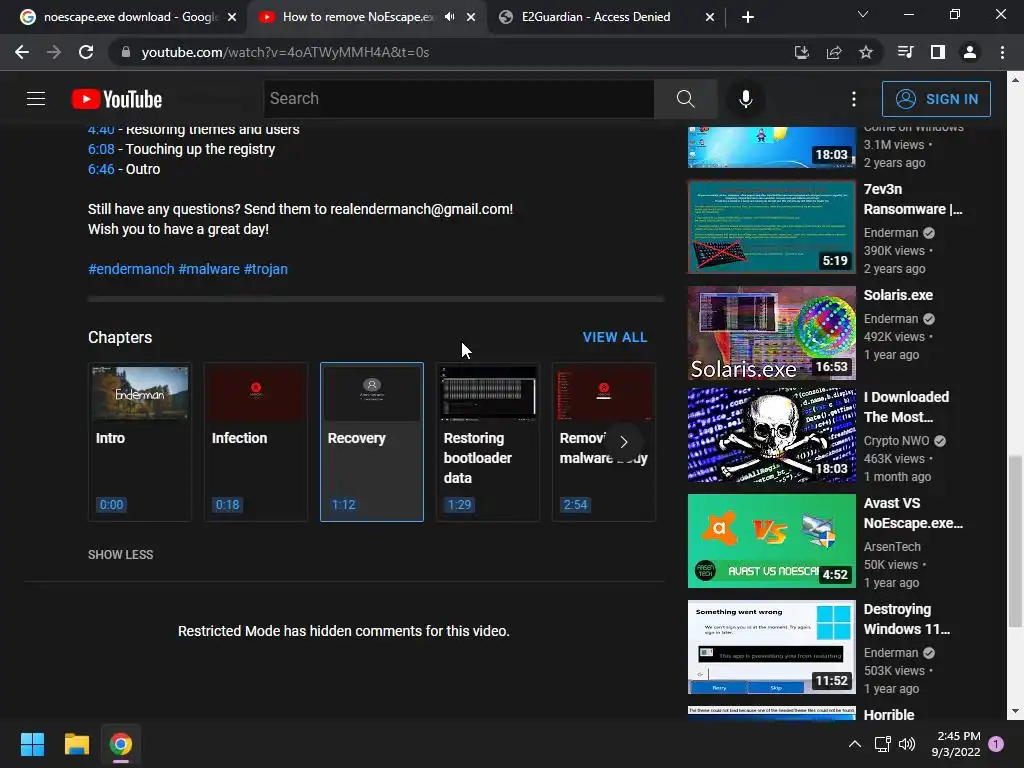Jump to 6:08 timestamp

101,149
